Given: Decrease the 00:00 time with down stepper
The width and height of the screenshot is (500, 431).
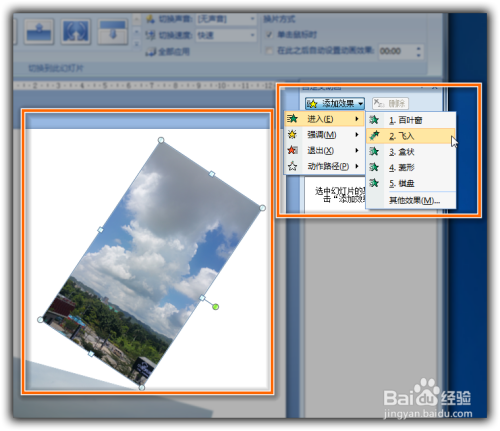Looking at the screenshot, I should [x=419, y=55].
